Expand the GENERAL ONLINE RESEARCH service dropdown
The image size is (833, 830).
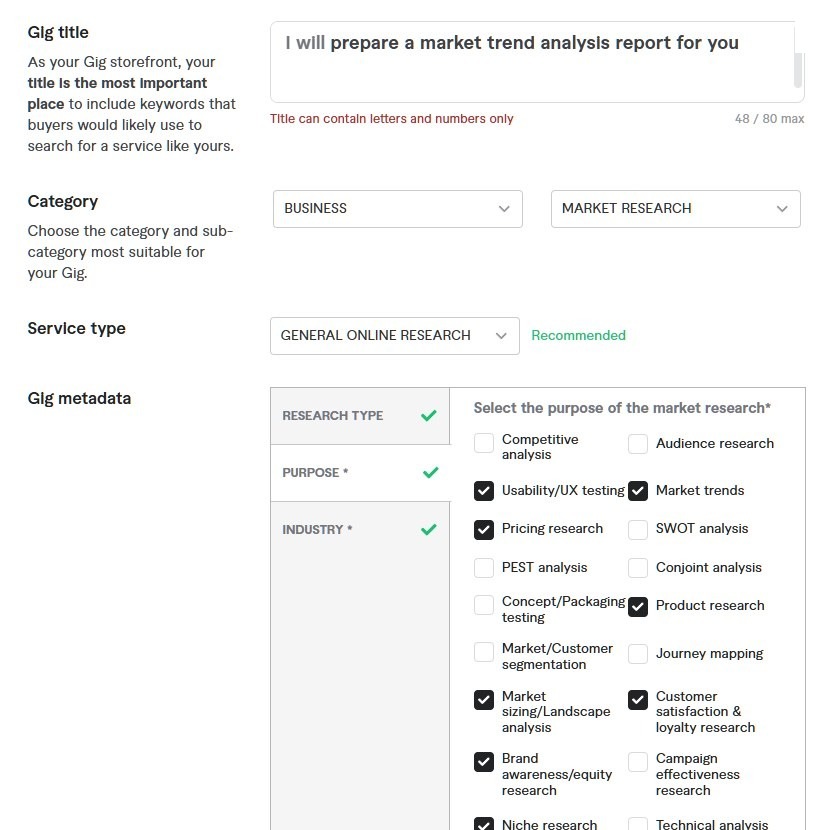point(394,336)
